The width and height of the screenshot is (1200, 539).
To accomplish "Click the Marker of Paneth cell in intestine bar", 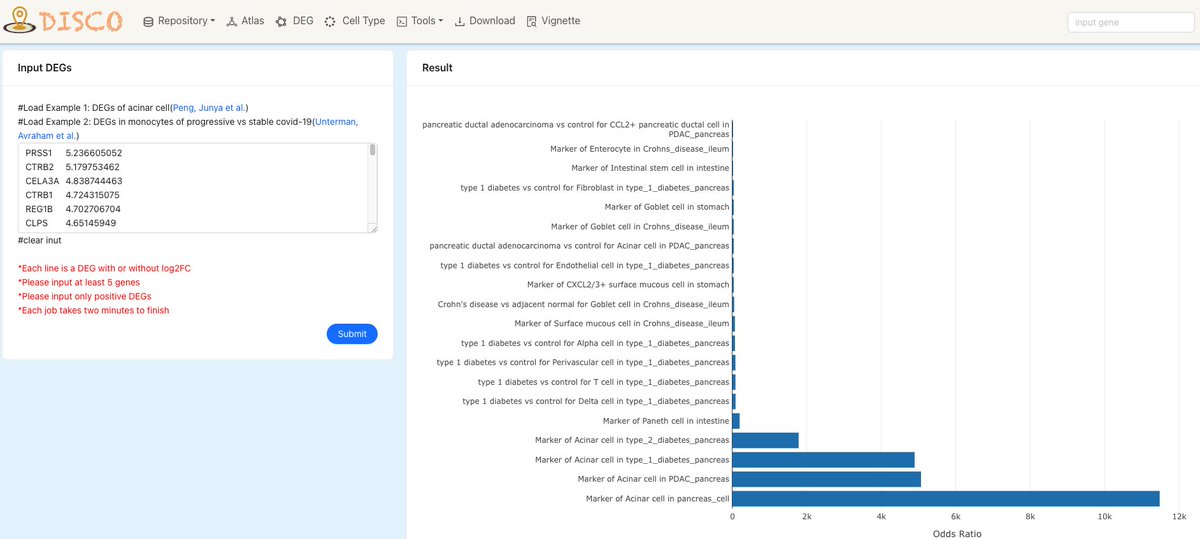I will coord(736,421).
